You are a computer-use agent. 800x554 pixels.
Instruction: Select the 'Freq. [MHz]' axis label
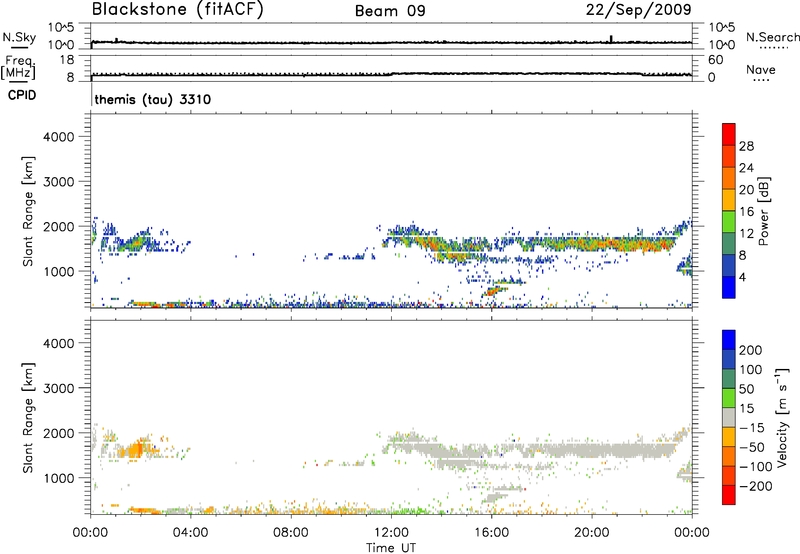coord(18,67)
